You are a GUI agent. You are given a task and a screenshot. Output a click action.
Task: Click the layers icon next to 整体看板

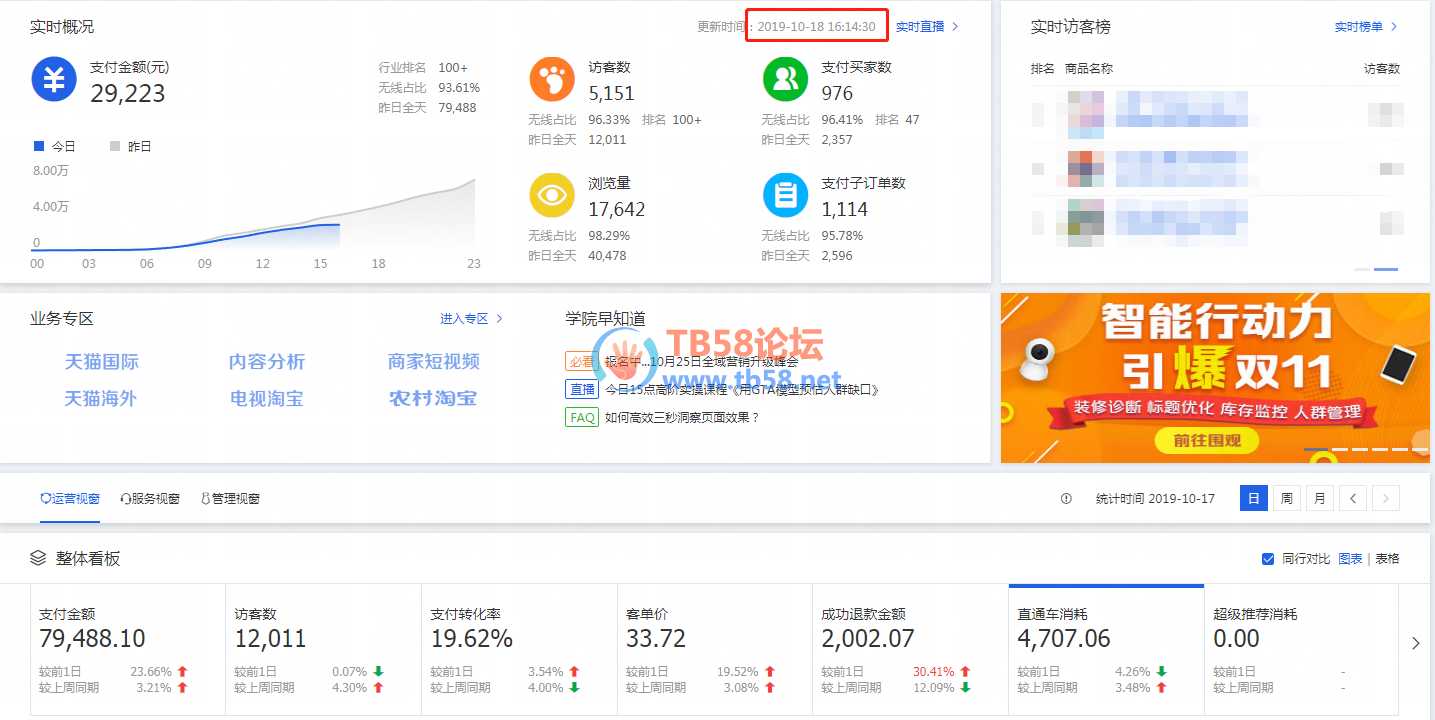point(38,558)
